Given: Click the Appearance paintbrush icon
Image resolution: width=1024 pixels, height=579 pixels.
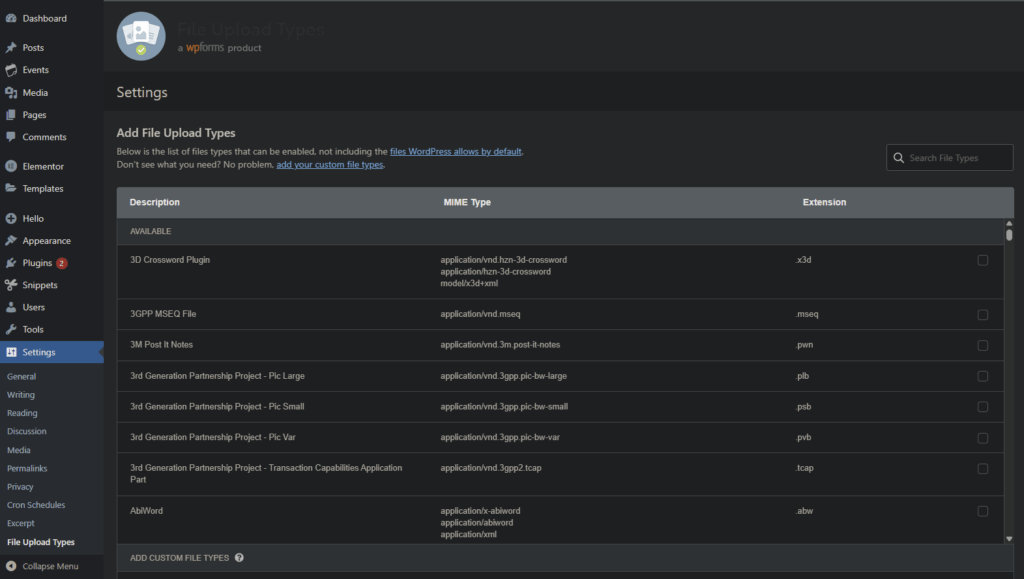Looking at the screenshot, I should [11, 241].
